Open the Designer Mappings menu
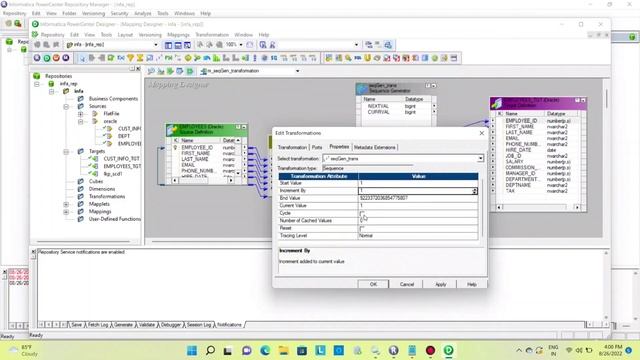The width and height of the screenshot is (640, 360). tap(178, 35)
